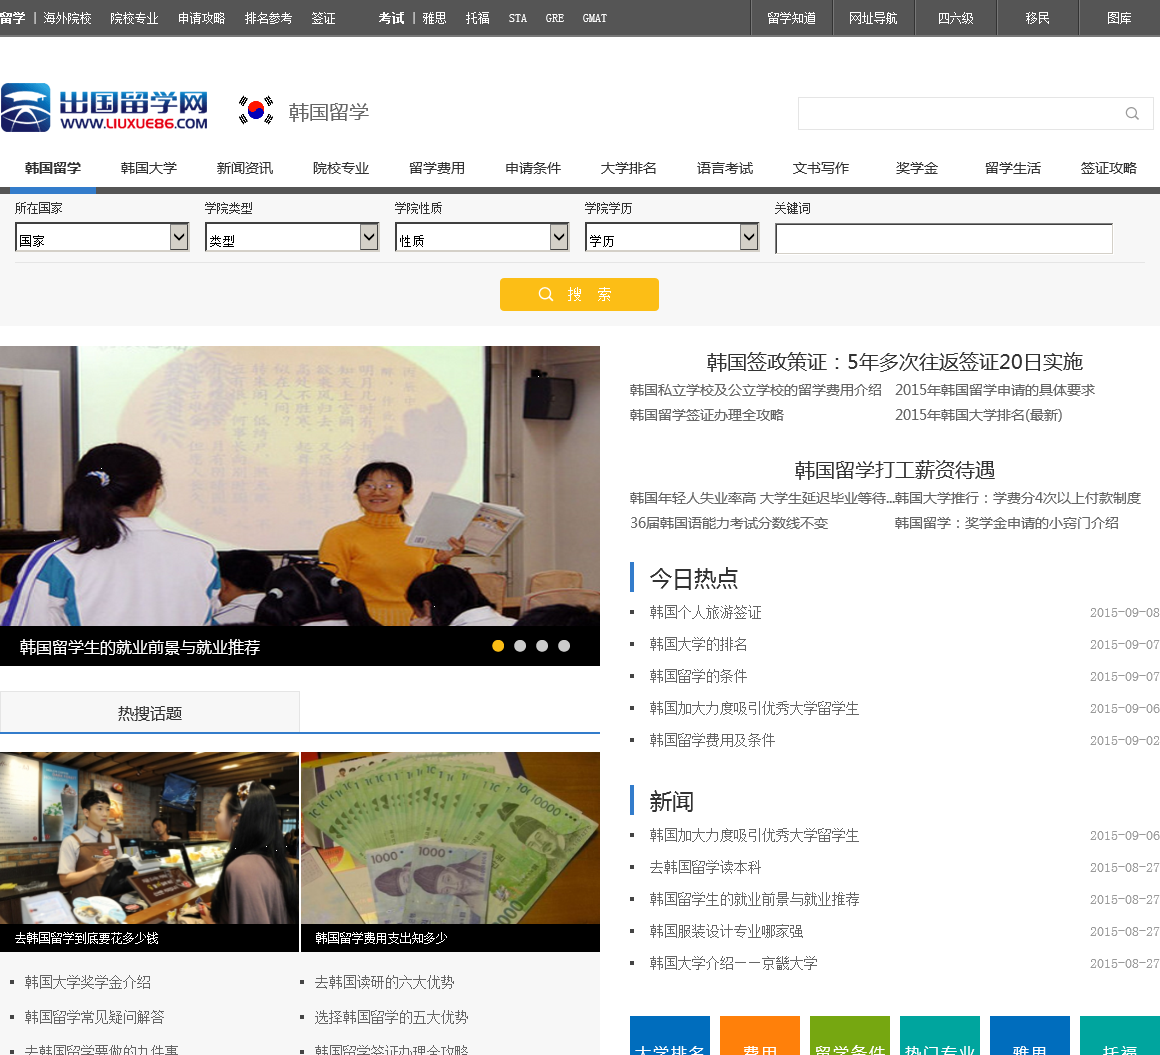The image size is (1160, 1055).
Task: Open the 四六级 top bar button
Action: click(956, 18)
